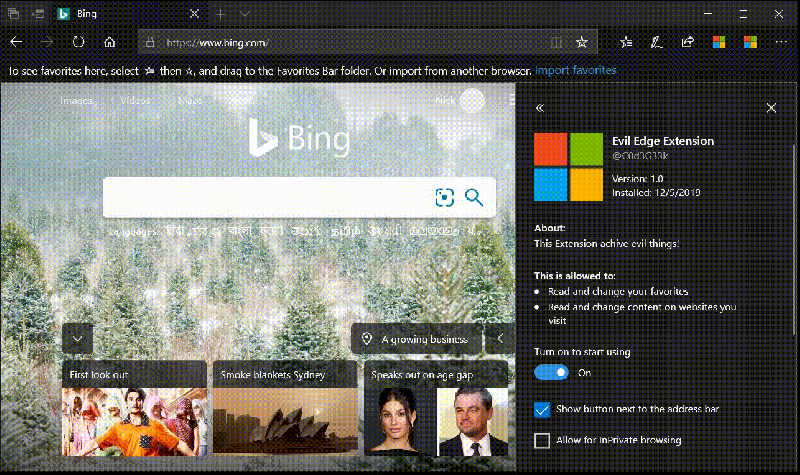
Task: Search using an image icon
Action: [444, 197]
